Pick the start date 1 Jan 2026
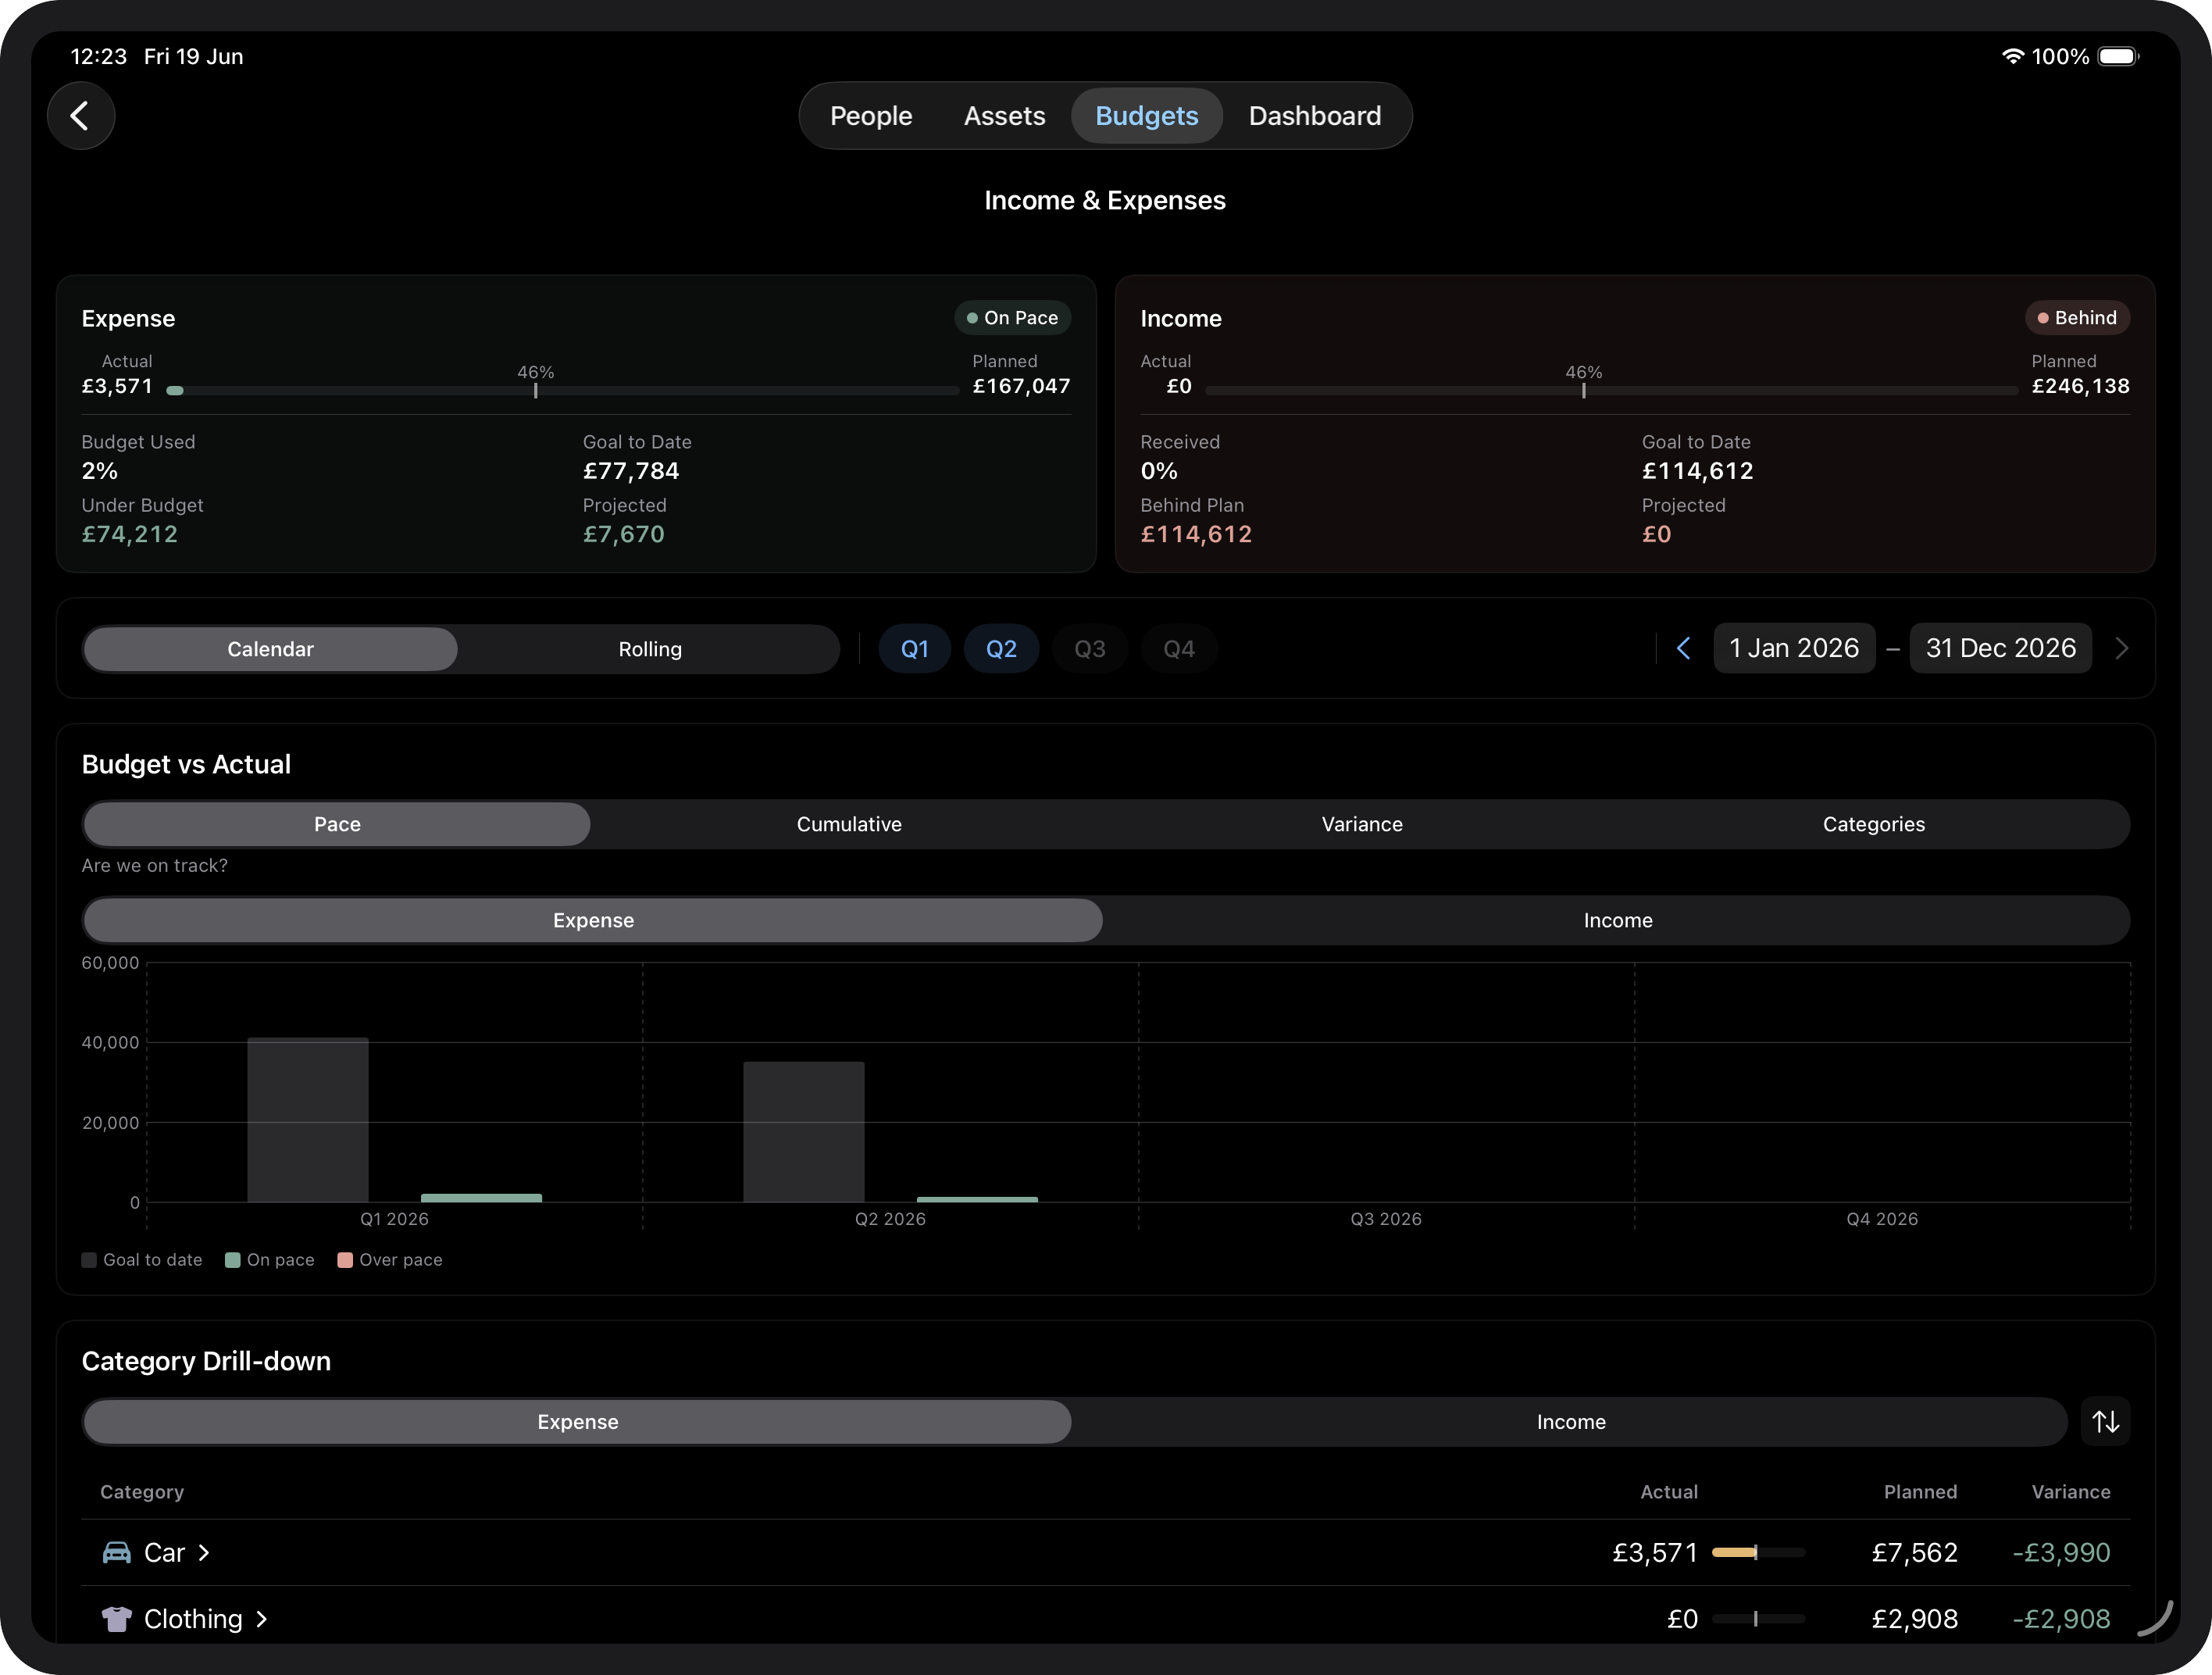This screenshot has height=1675, width=2212. point(1794,648)
